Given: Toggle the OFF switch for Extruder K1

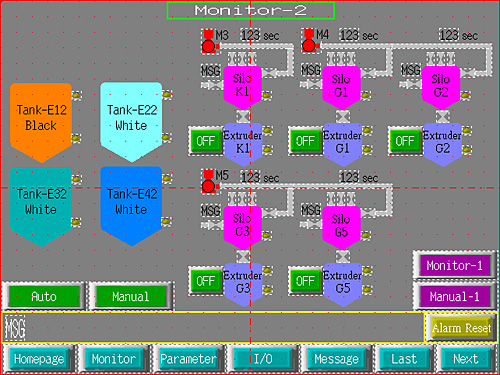Looking at the screenshot, I should click(x=206, y=141).
